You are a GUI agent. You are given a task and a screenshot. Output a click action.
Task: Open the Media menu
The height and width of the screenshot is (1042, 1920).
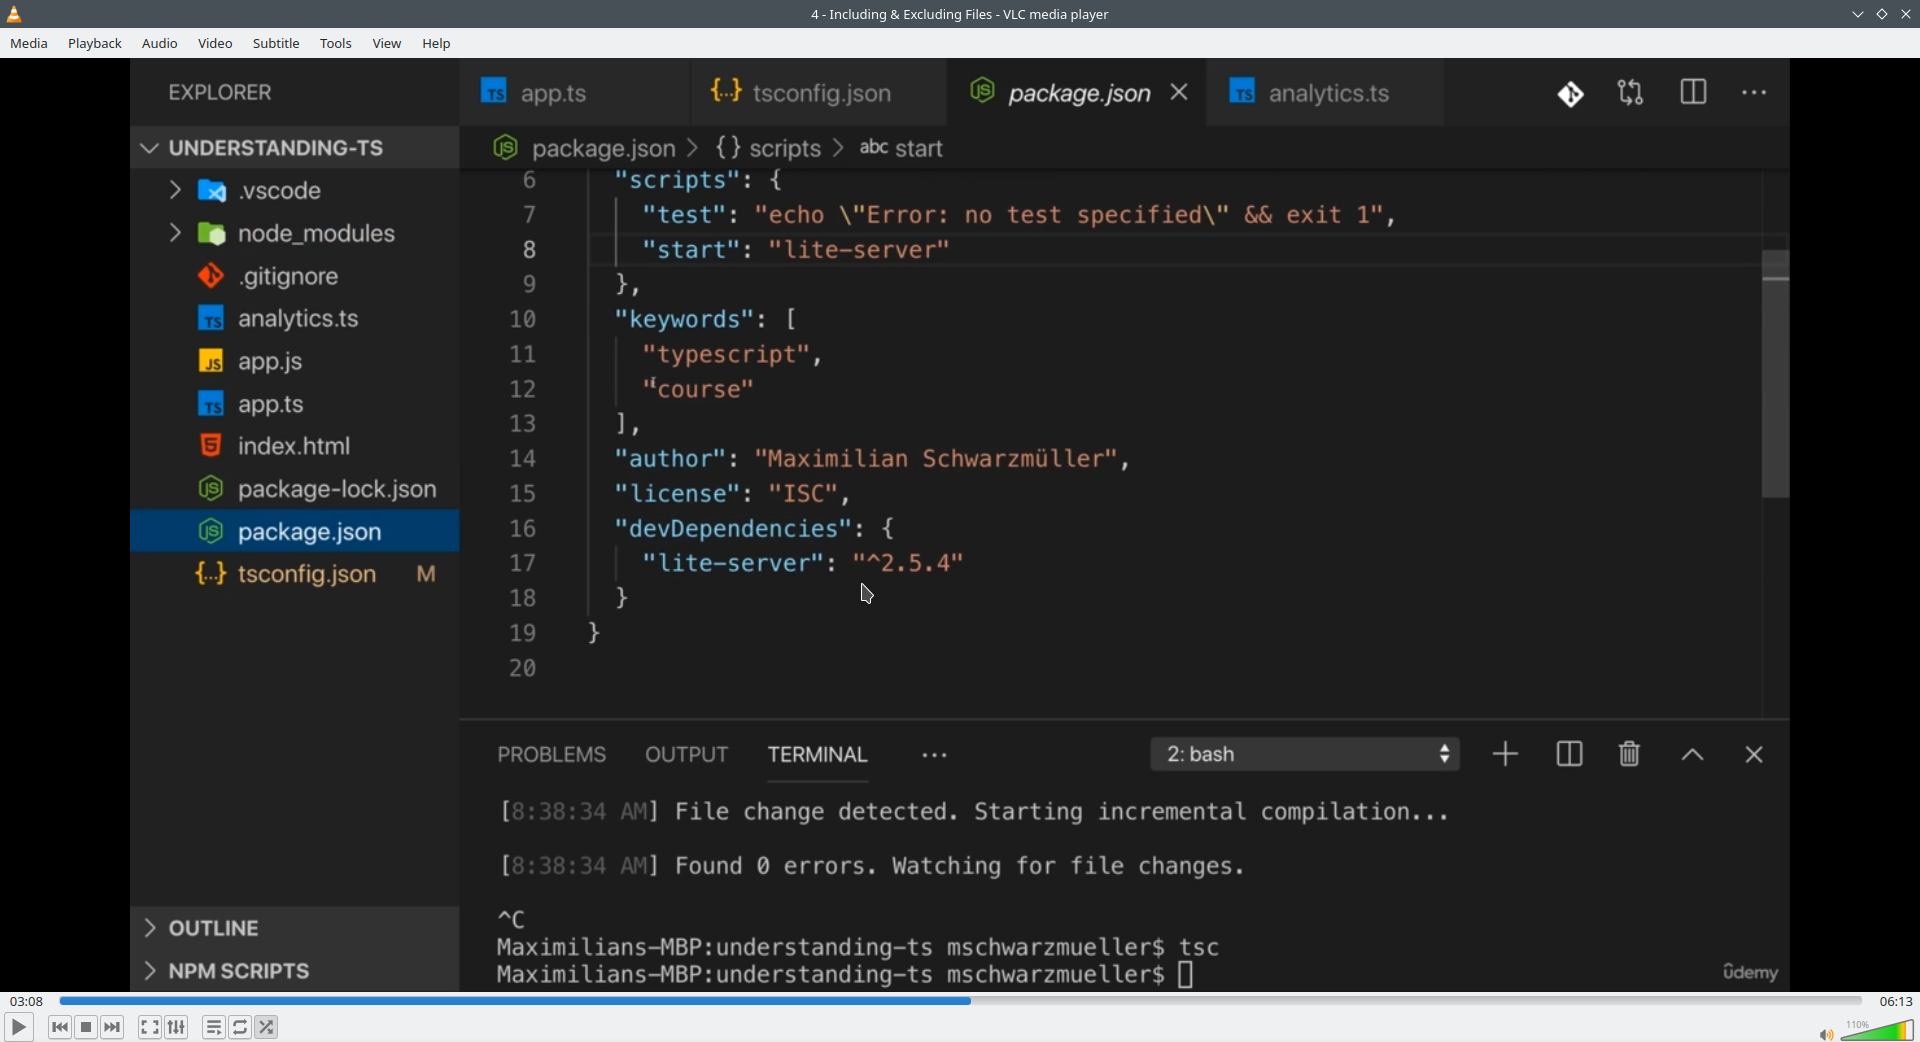tap(29, 44)
